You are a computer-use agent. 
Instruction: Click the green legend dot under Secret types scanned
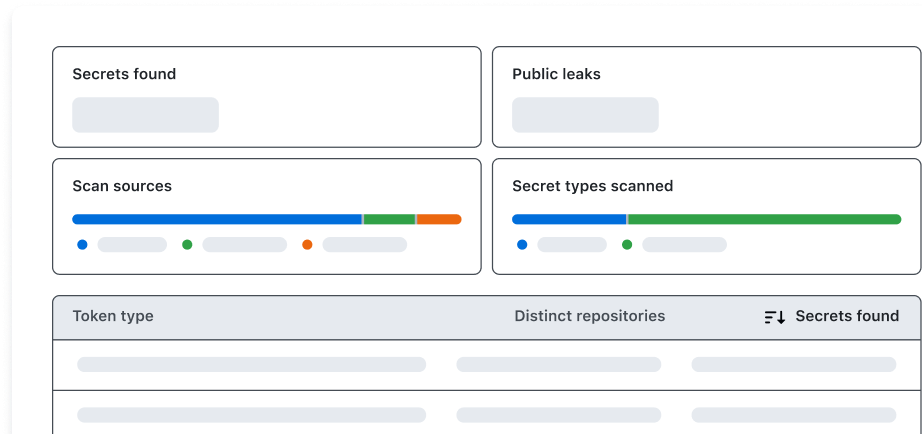click(x=627, y=244)
